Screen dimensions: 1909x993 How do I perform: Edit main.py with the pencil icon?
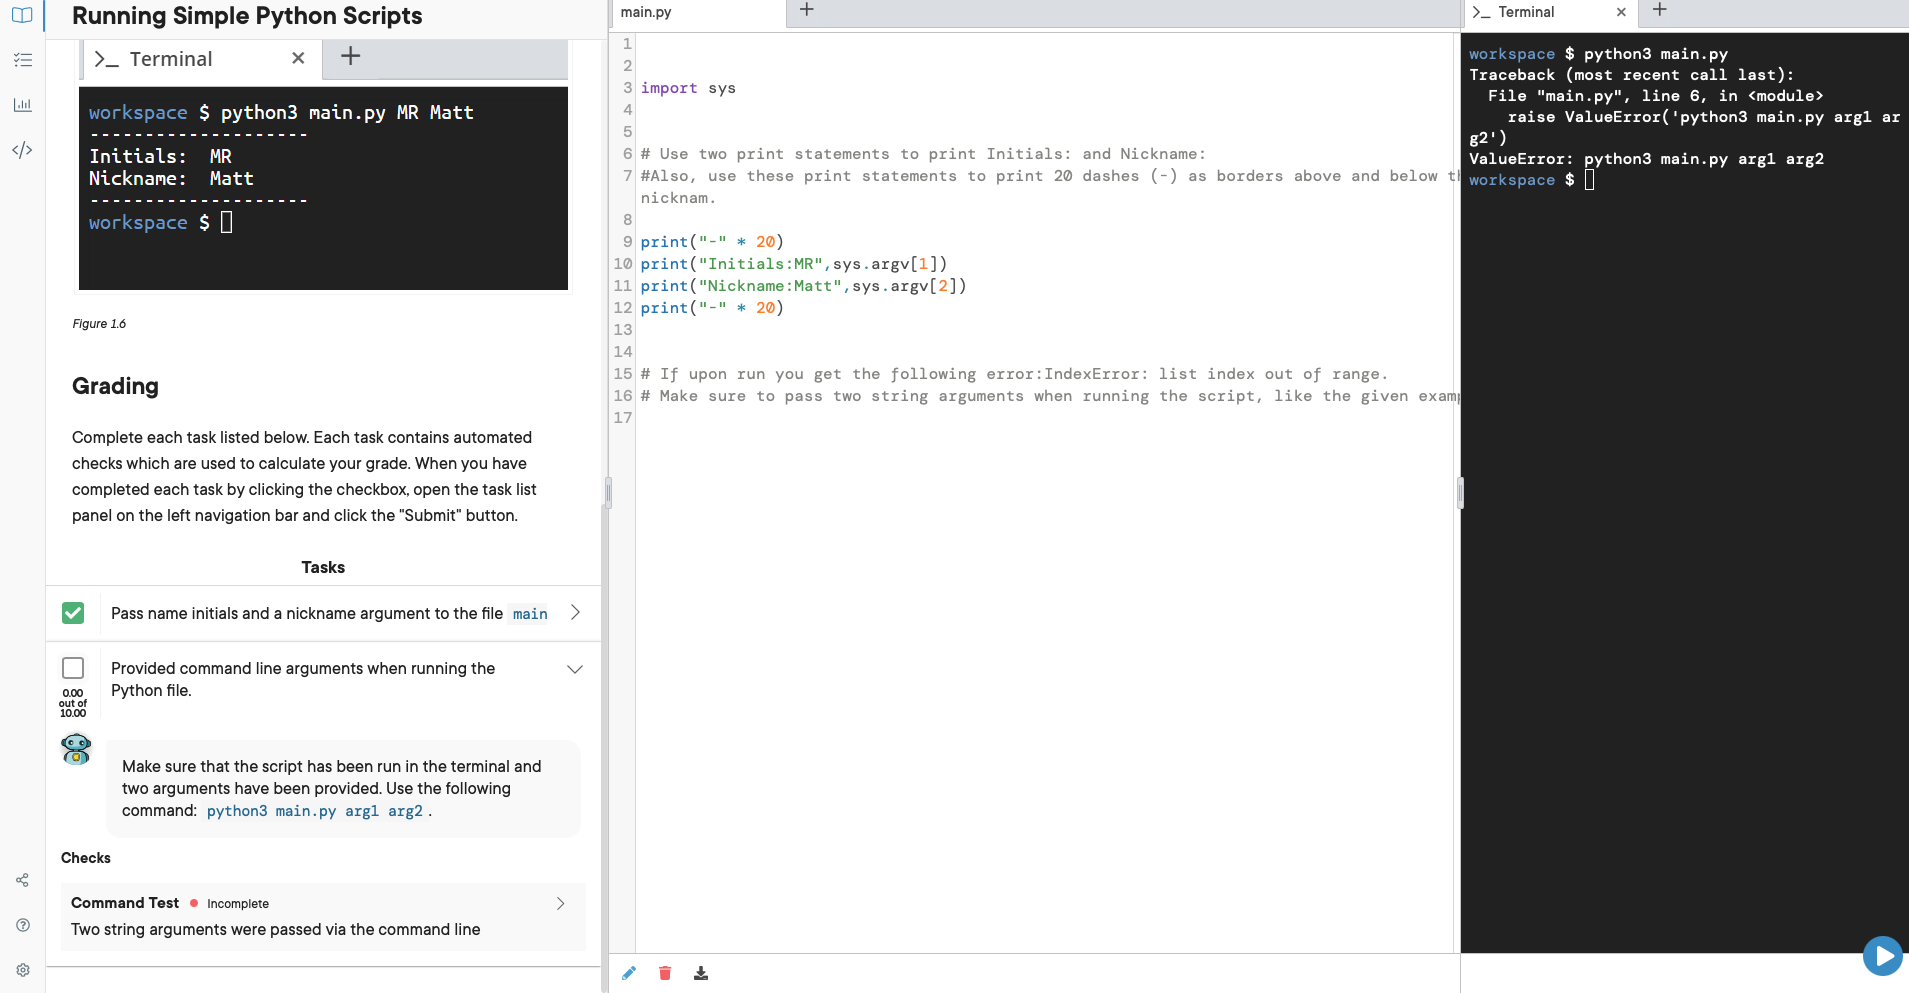tap(629, 972)
